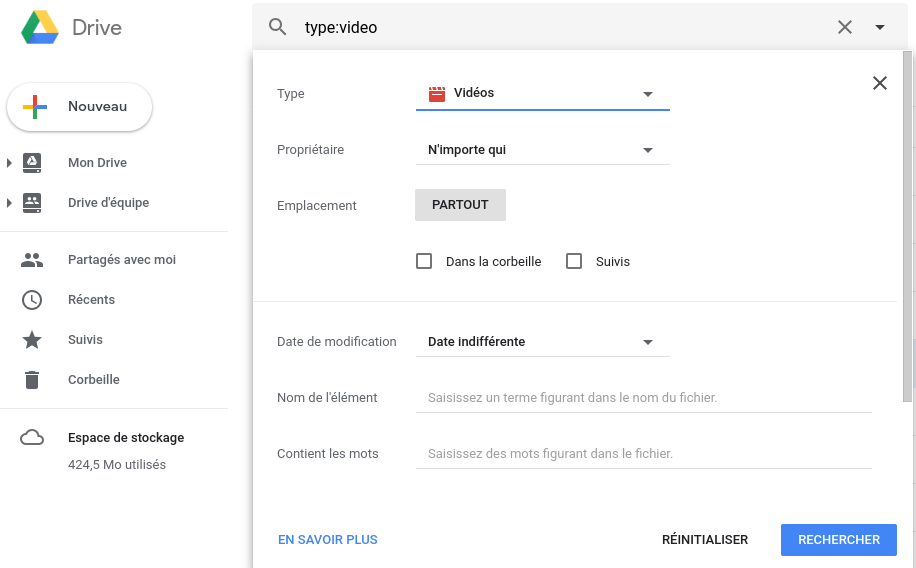Click 424,5 Mo utilisés text
916x568 pixels.
[117, 465]
